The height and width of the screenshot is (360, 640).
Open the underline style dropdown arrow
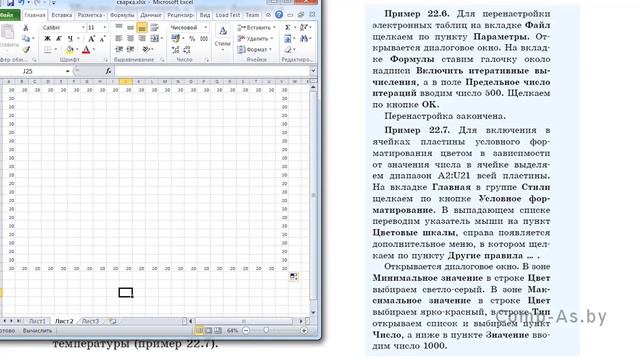[78, 38]
